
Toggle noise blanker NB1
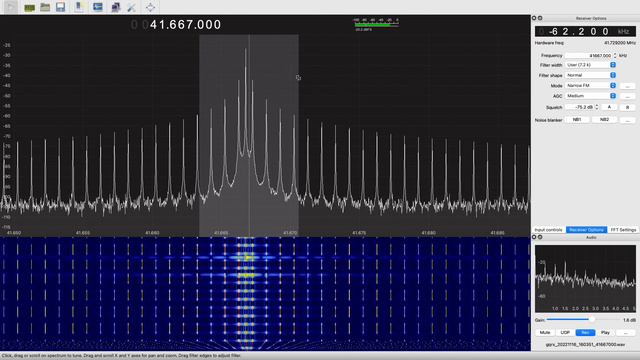click(577, 120)
